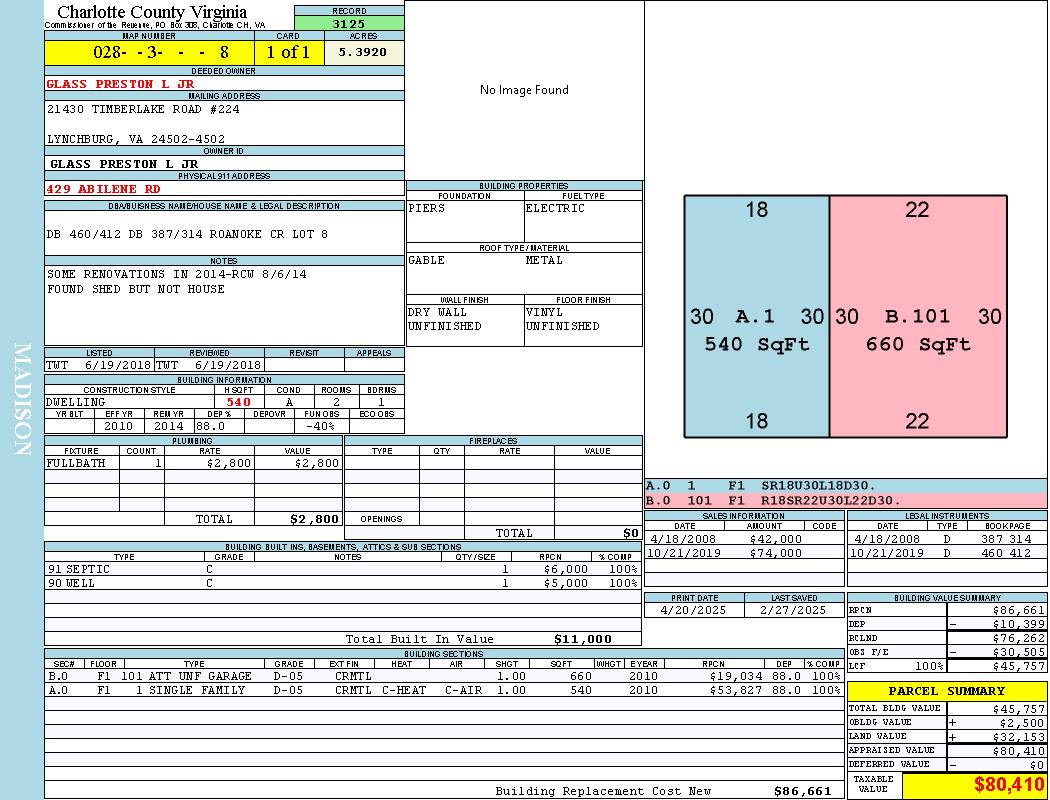Click the note SOME RENOVATIONS IN 2014
Screen dimensions: 1050x800
[177, 274]
